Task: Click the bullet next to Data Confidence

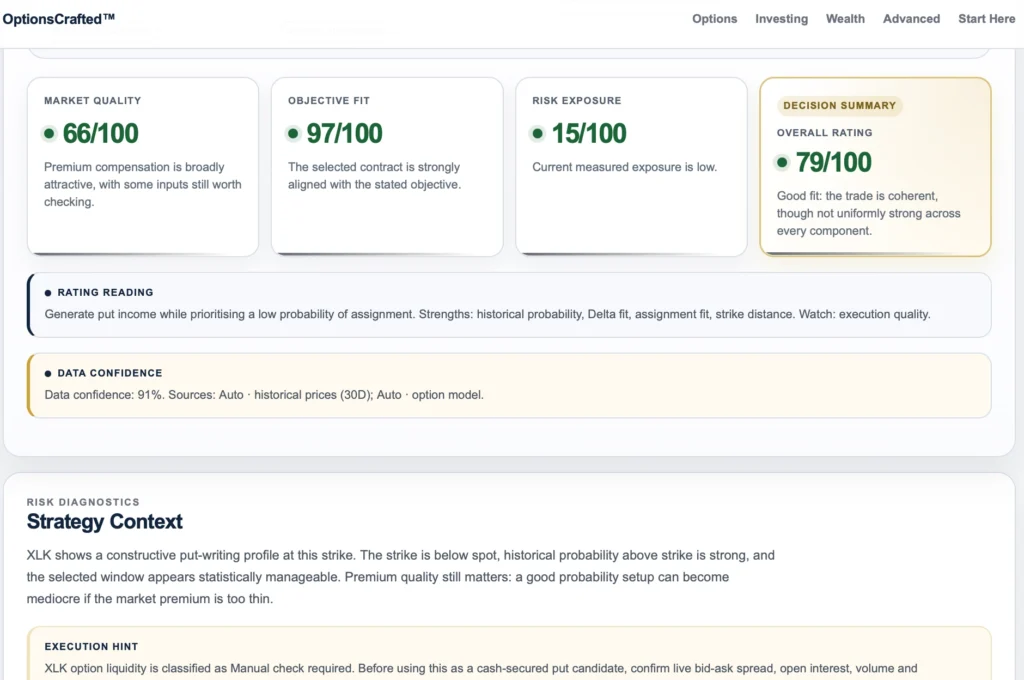Action: point(48,374)
